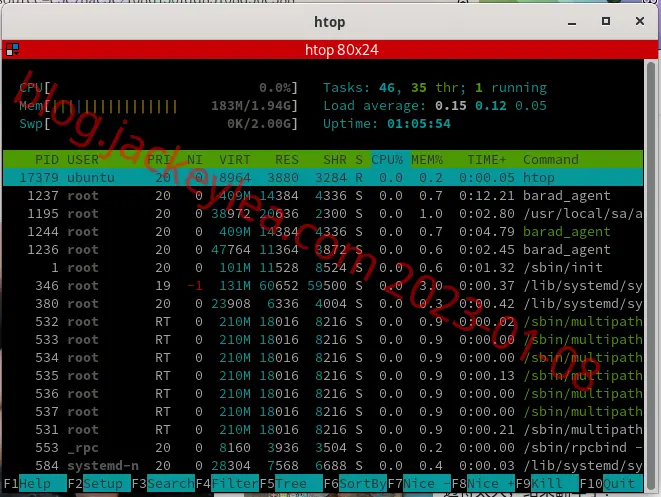Select multipath thread row PID 533

point(323,340)
